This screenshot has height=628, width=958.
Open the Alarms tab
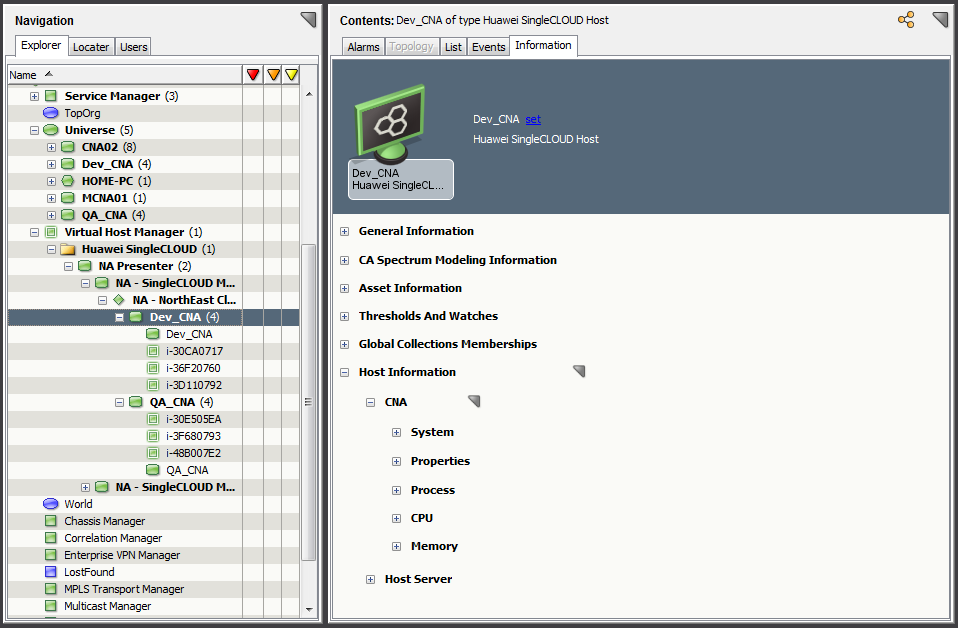pos(364,47)
